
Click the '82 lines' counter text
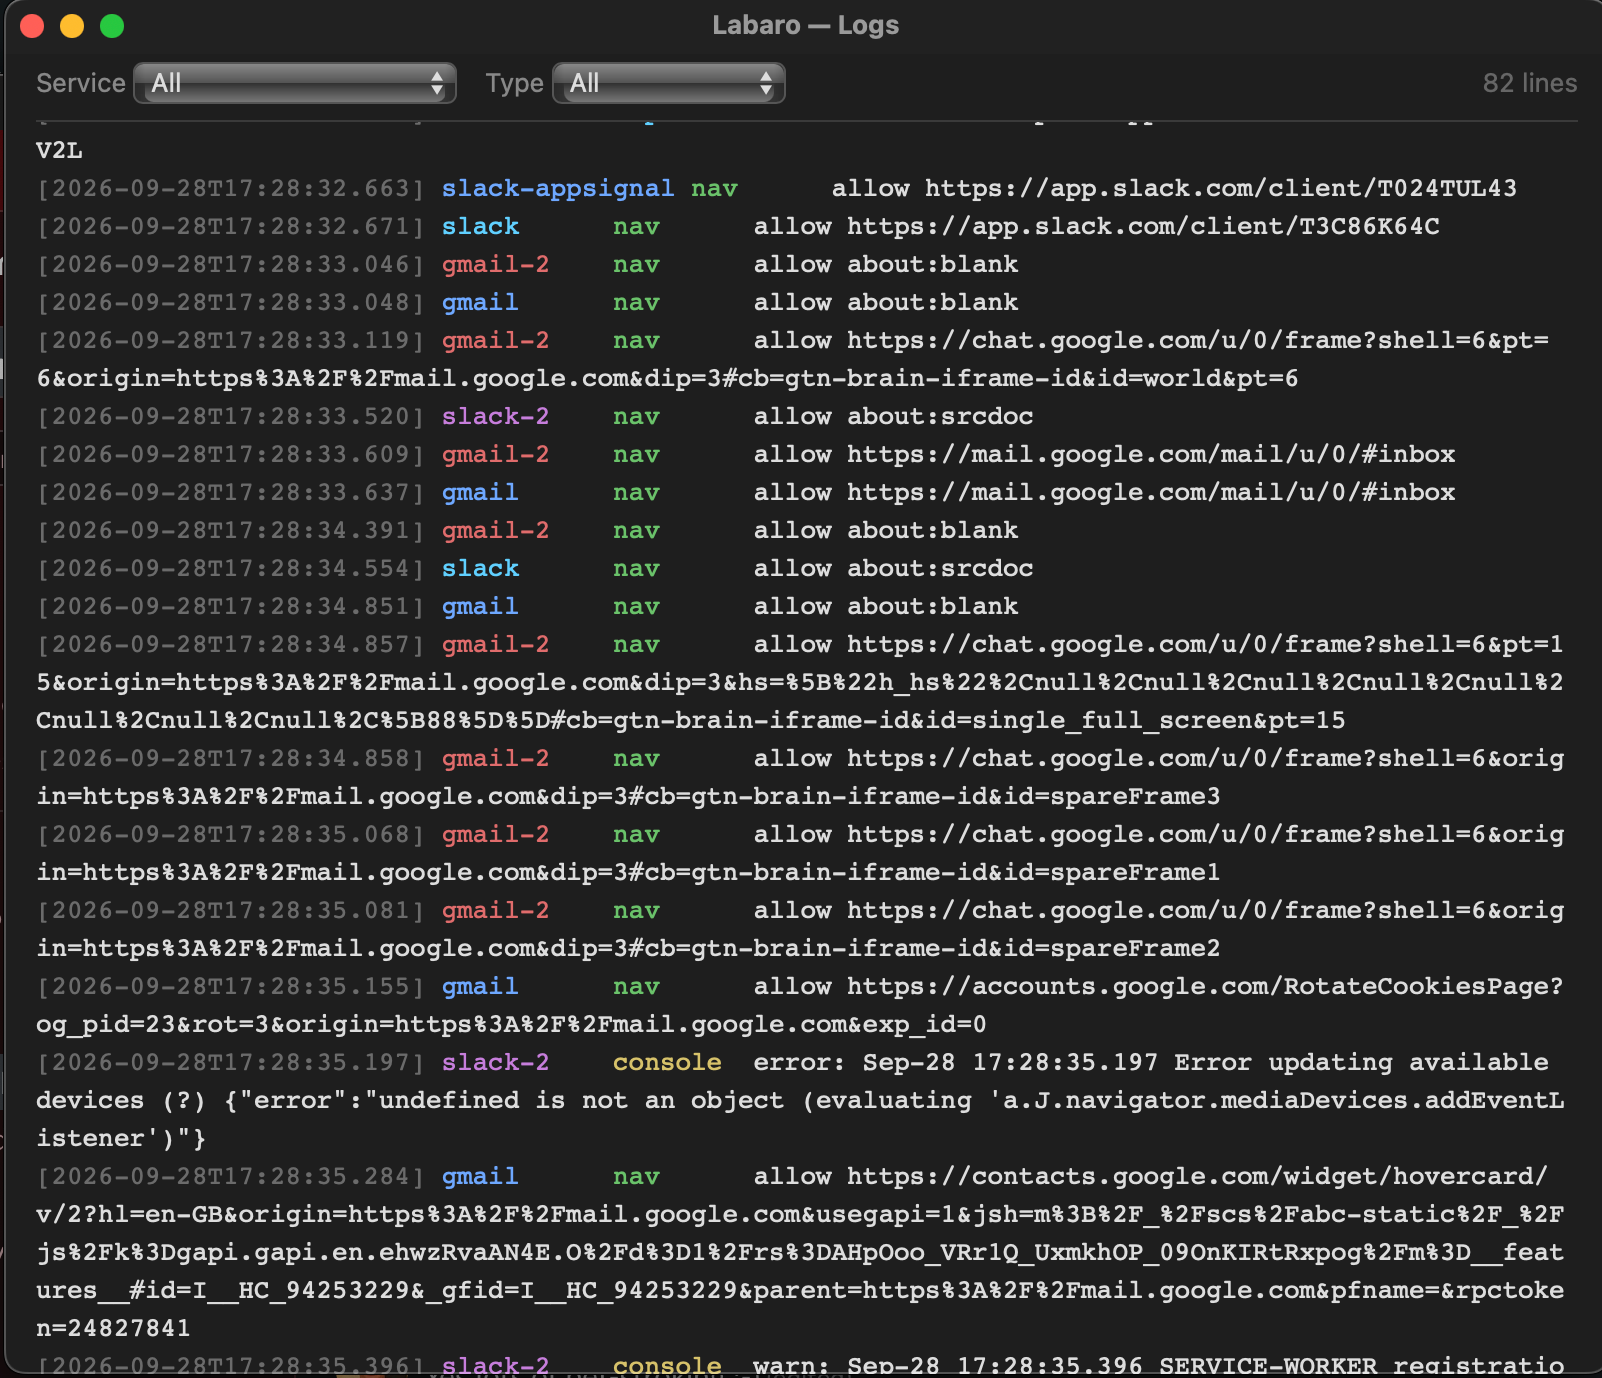[x=1529, y=83]
